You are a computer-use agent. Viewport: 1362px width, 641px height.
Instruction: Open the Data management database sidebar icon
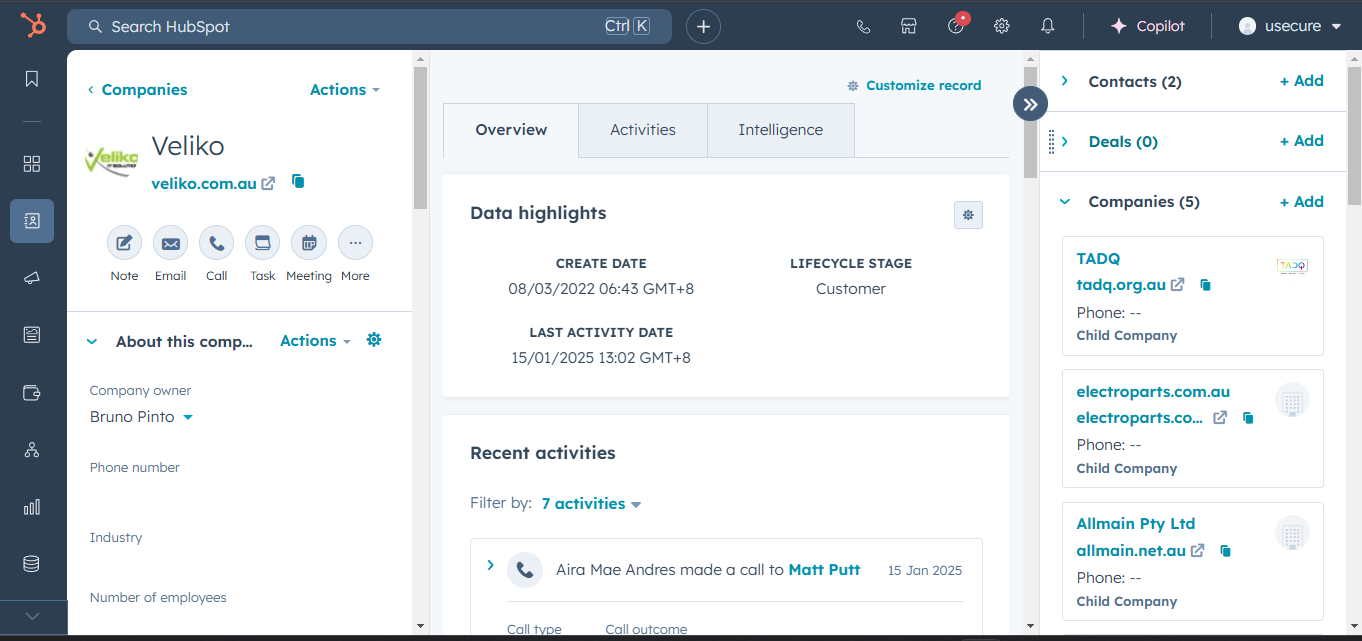32,564
